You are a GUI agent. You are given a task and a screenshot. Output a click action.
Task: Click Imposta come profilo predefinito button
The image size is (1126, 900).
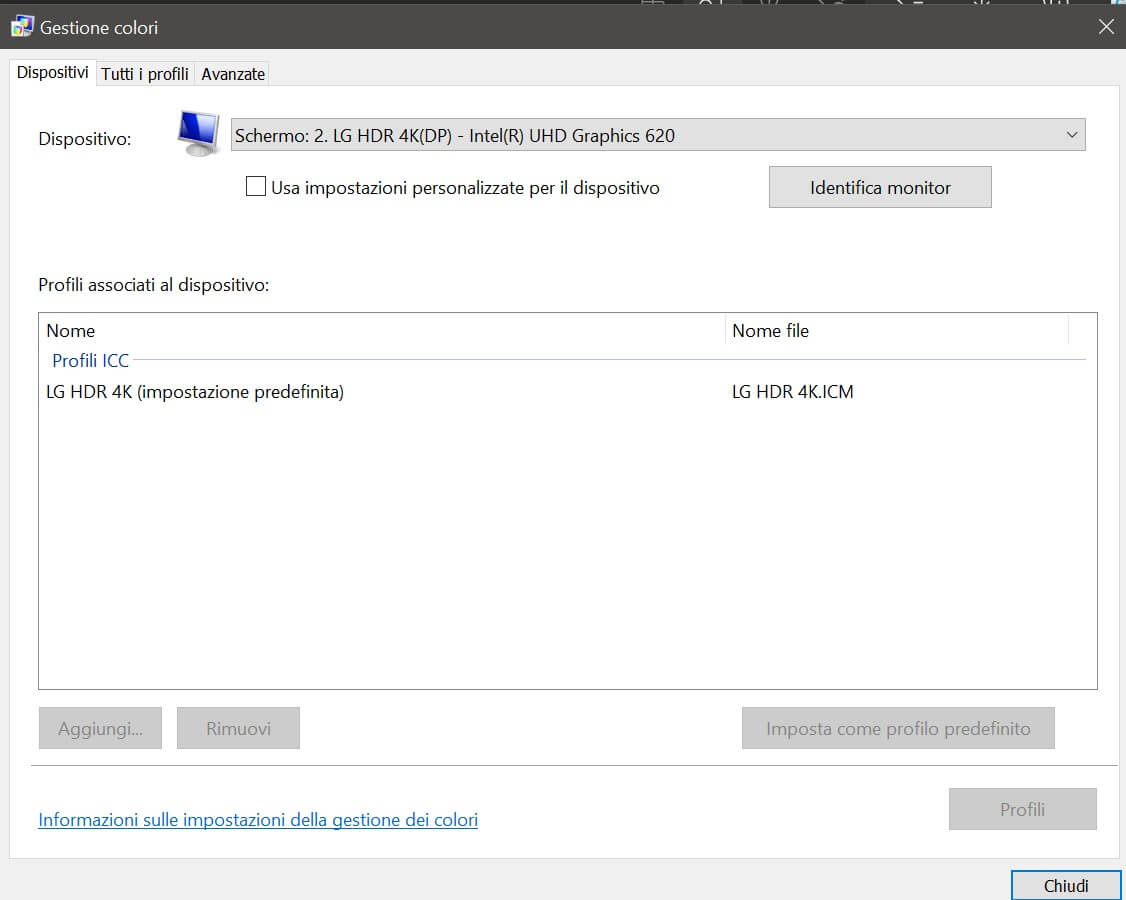[x=898, y=729]
